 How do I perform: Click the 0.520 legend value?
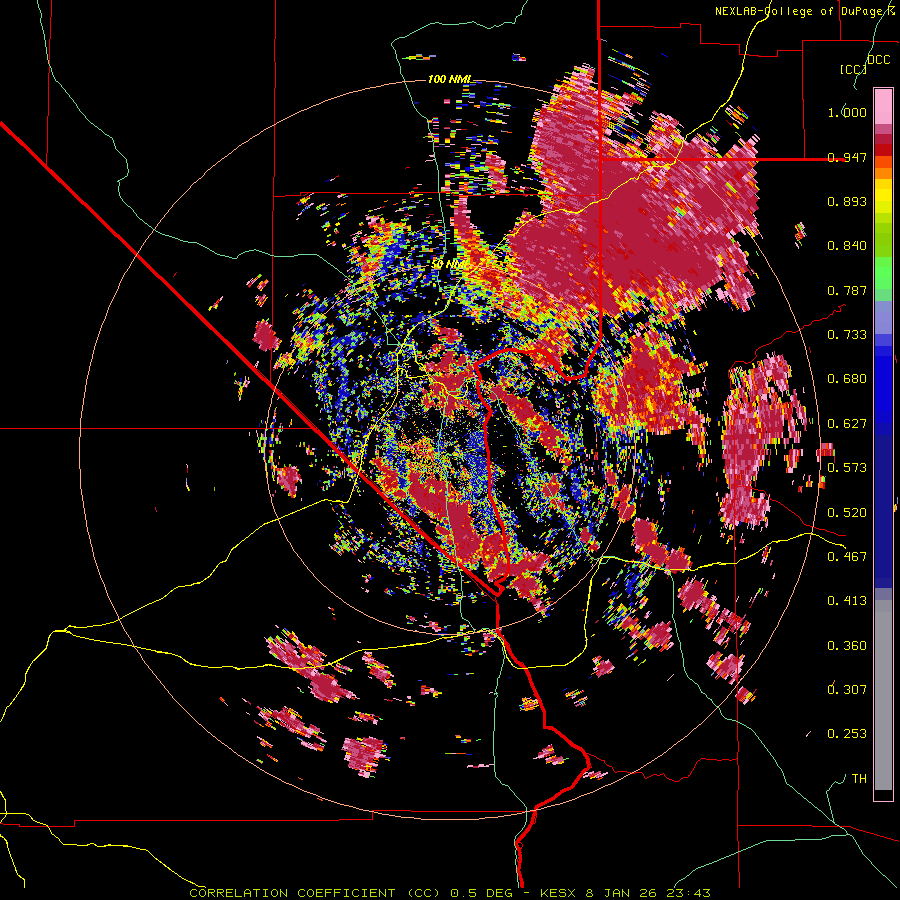[847, 513]
